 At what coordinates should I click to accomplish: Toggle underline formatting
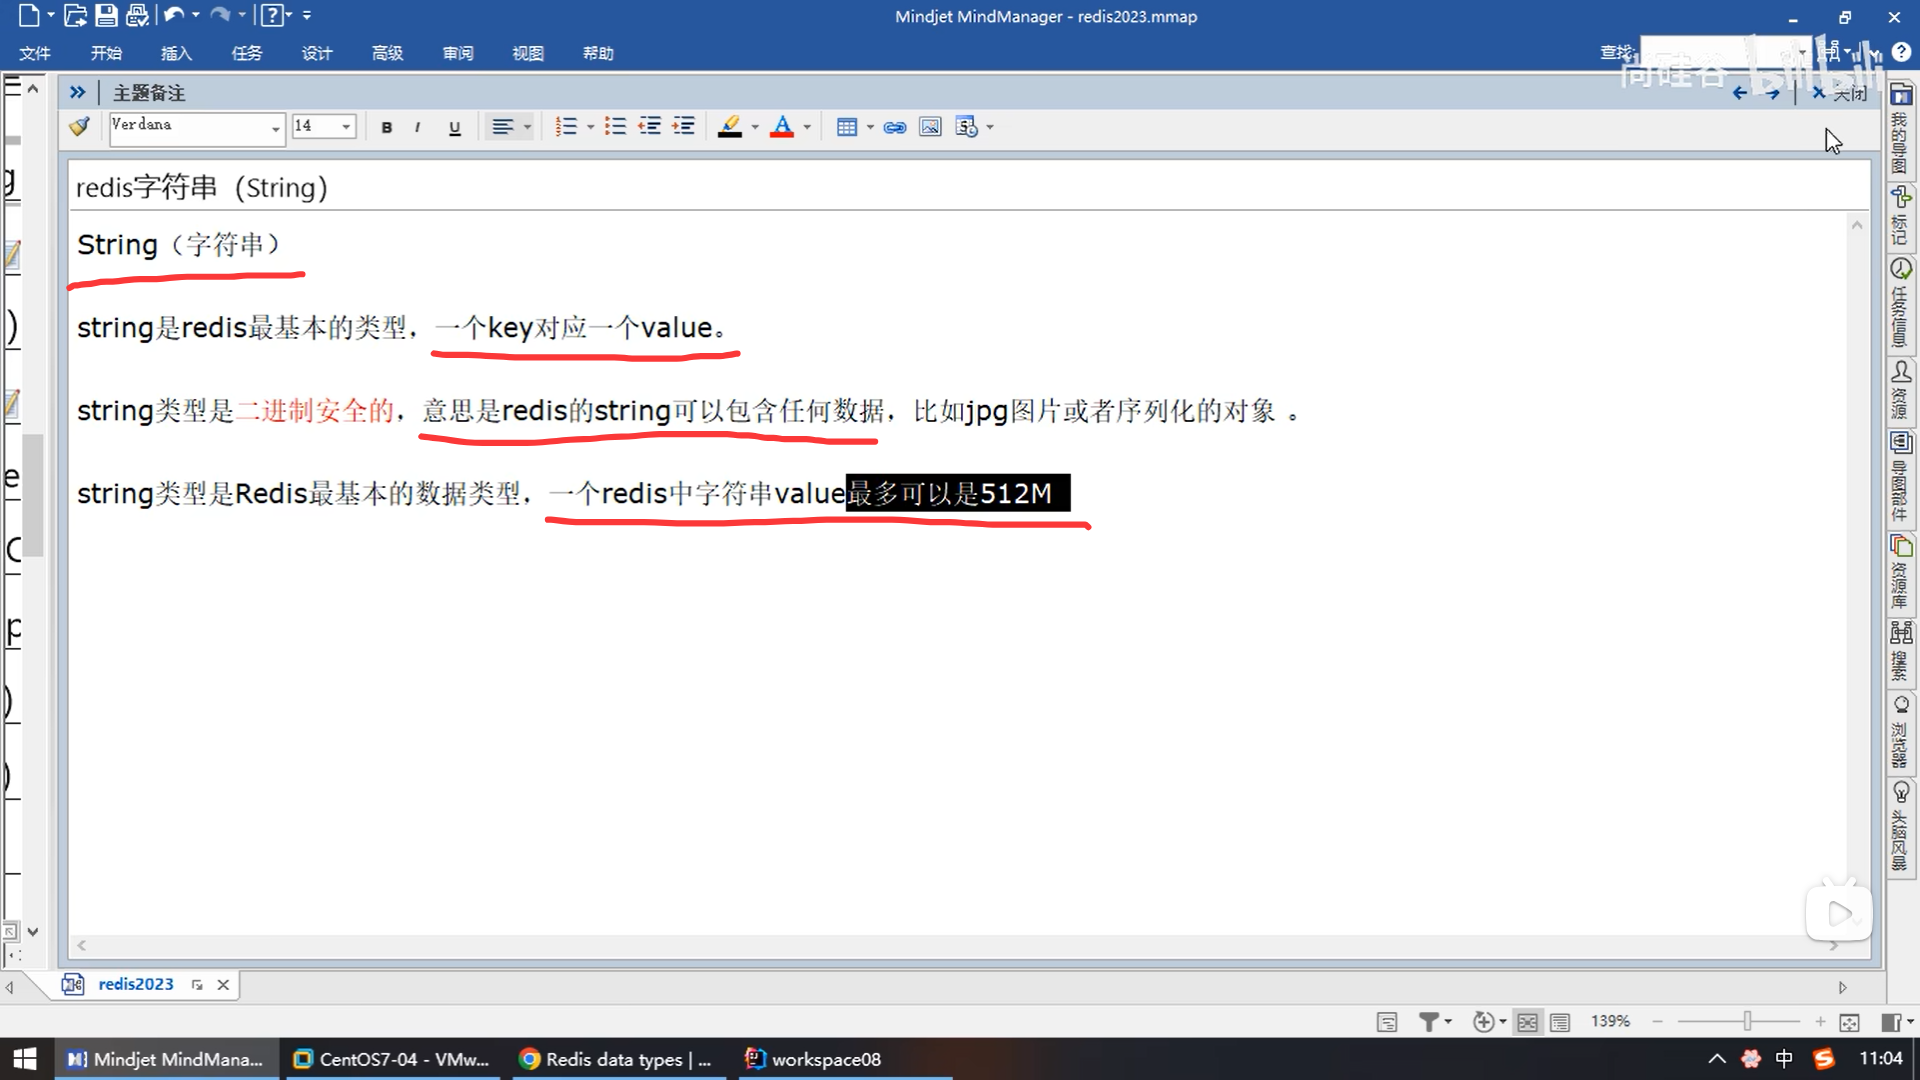455,127
